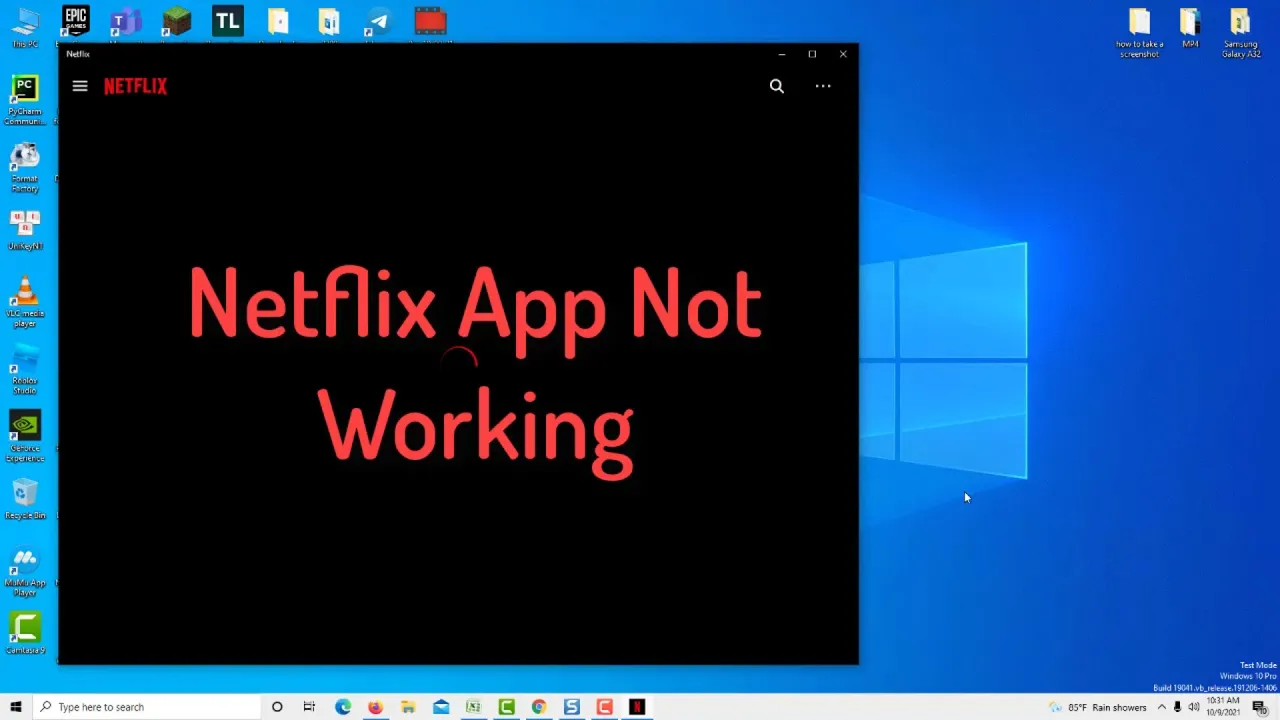Click microphone icon in system tray
The image size is (1280, 720).
[x=1177, y=707]
